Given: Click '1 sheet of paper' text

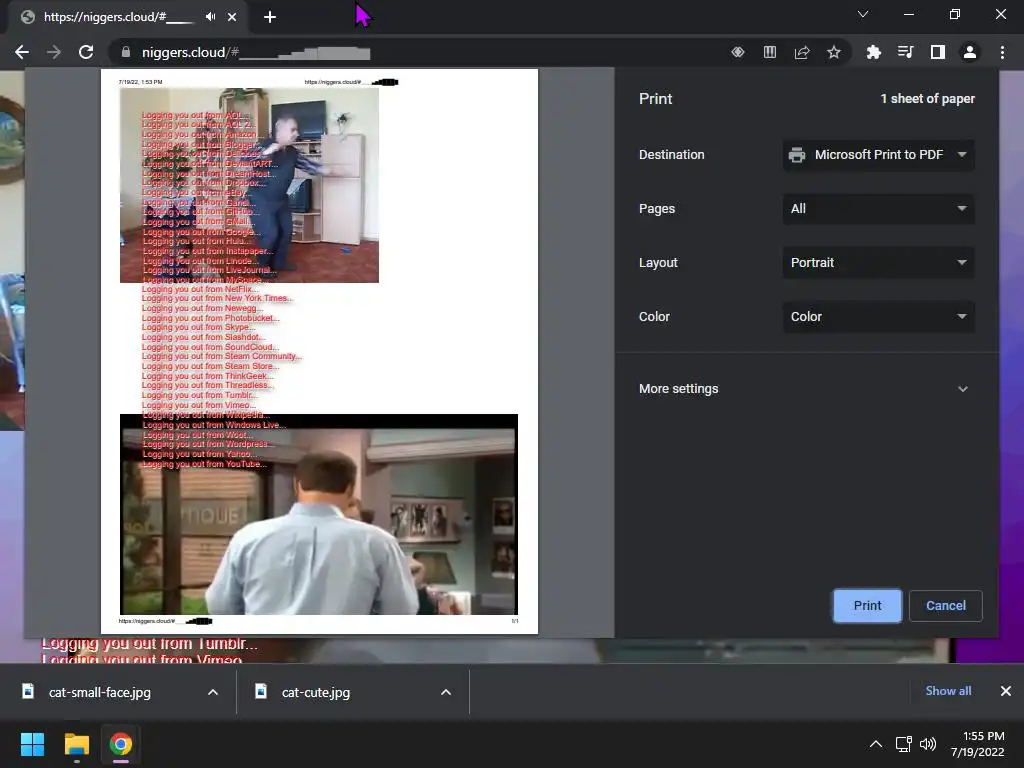Looking at the screenshot, I should [x=927, y=99].
